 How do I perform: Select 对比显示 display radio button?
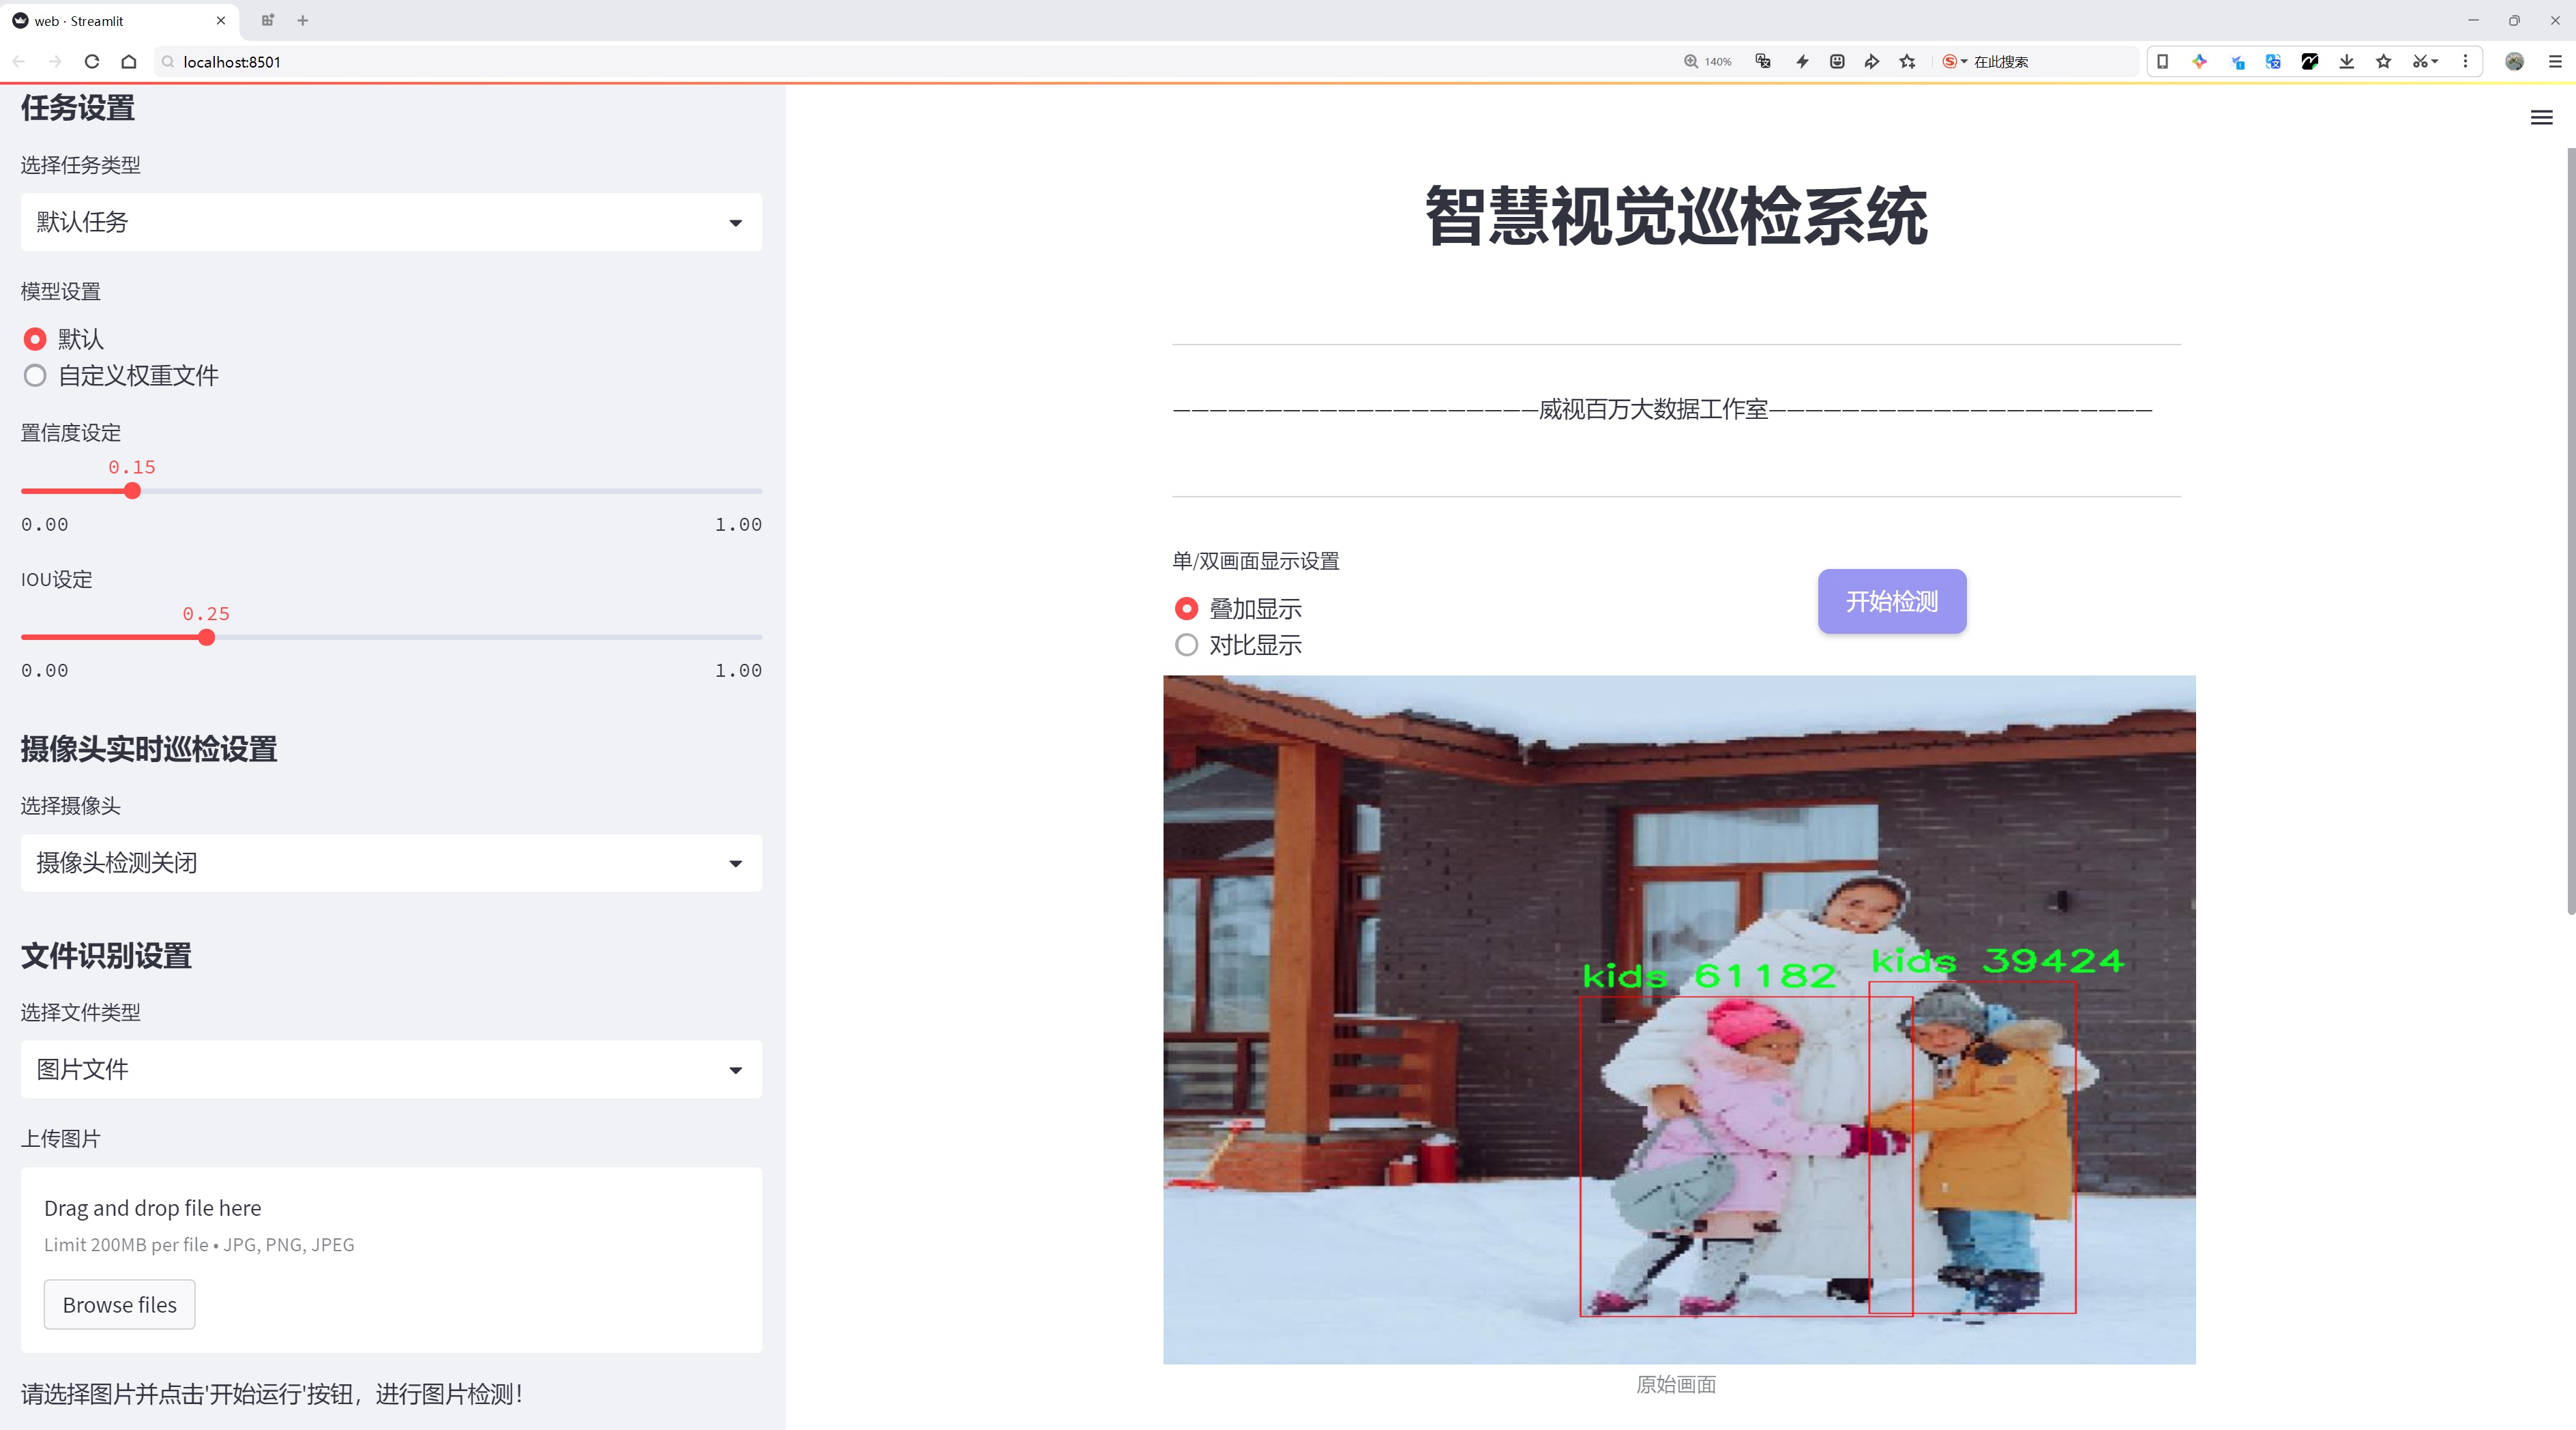[1186, 645]
